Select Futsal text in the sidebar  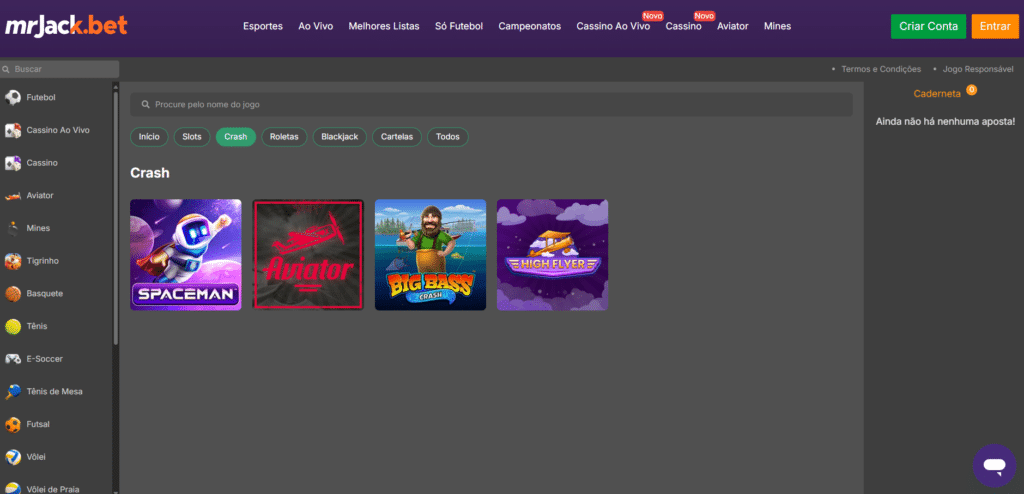[38, 424]
